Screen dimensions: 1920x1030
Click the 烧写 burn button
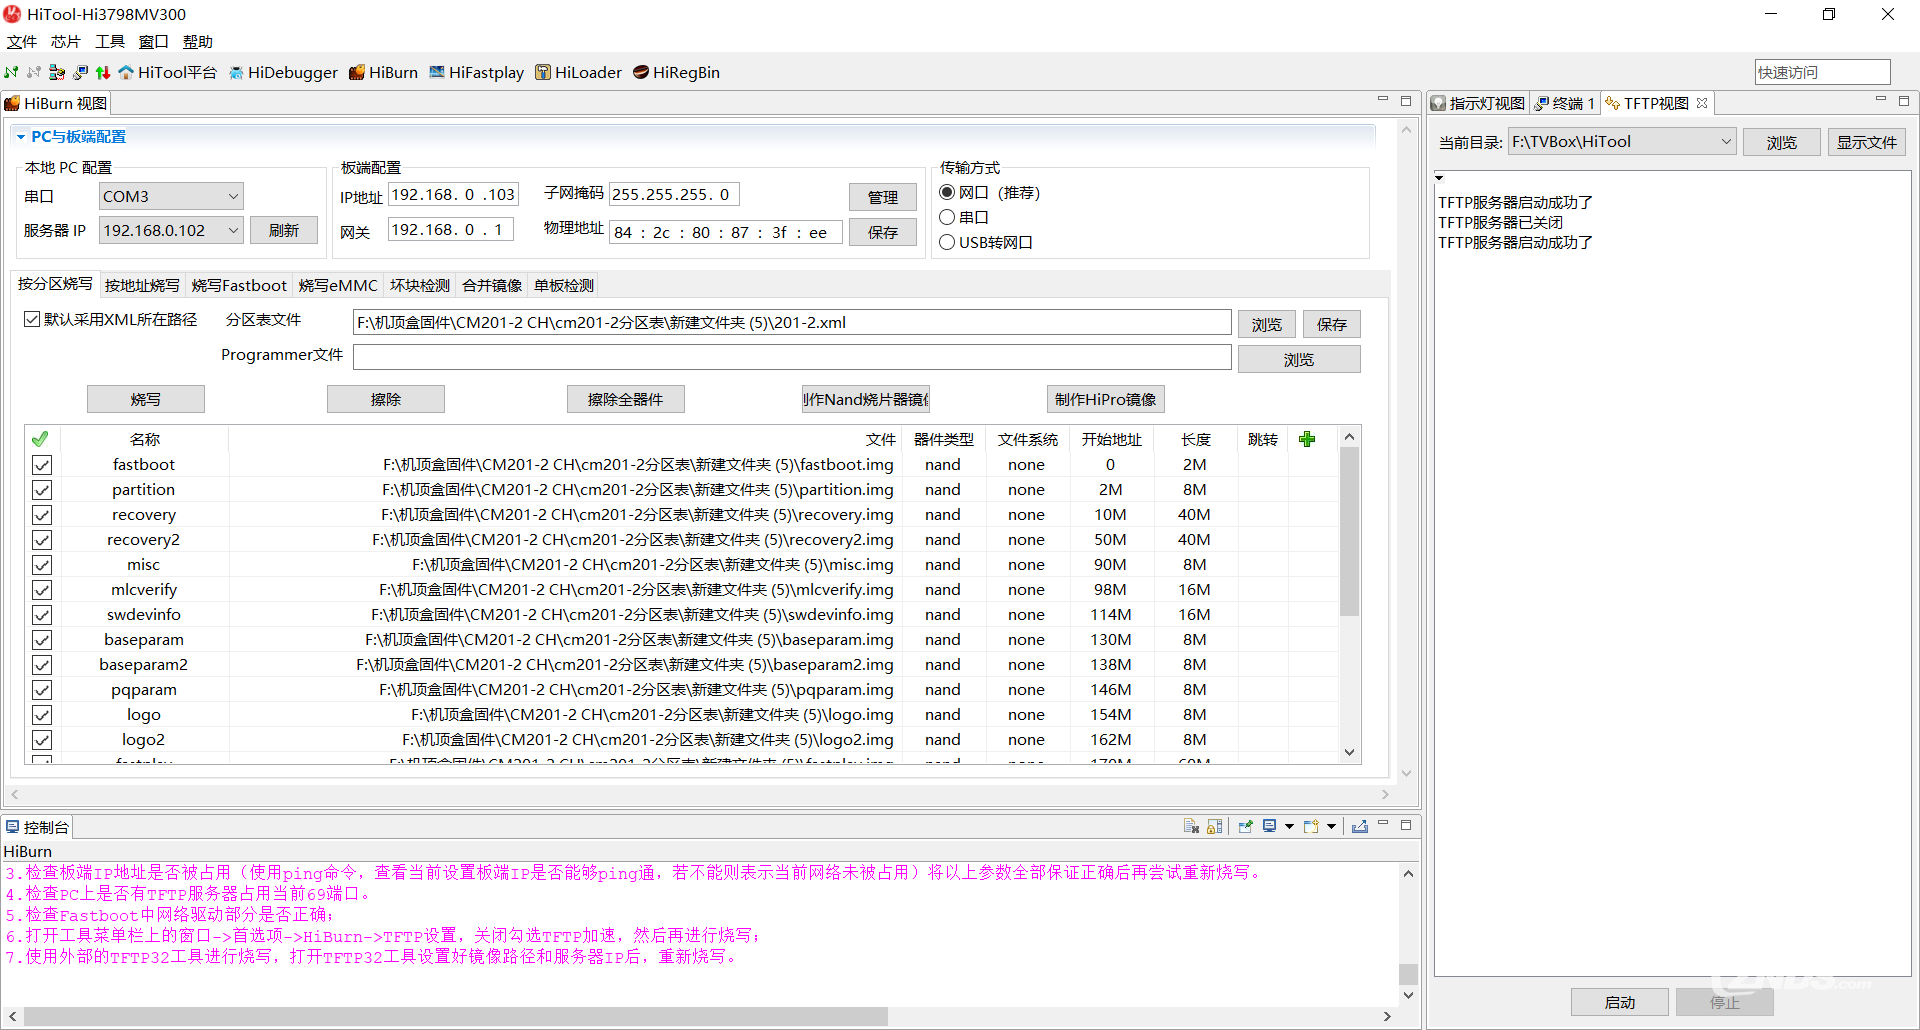pyautogui.click(x=146, y=399)
